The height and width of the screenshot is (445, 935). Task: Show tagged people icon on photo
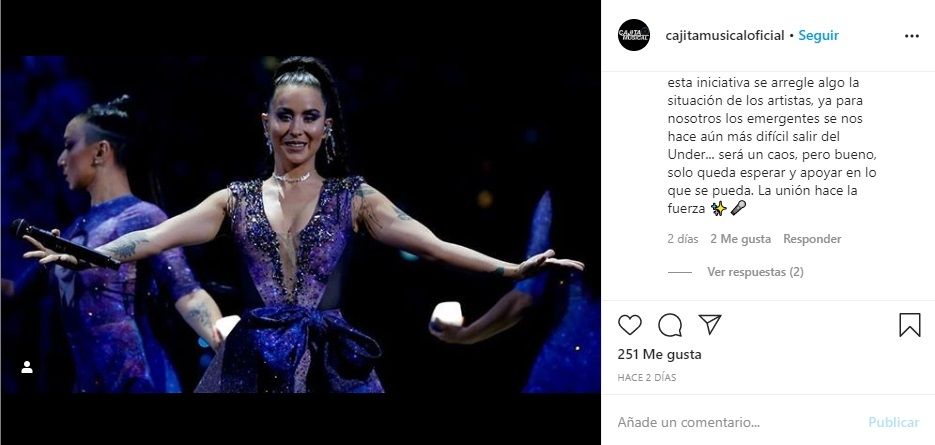coord(27,367)
